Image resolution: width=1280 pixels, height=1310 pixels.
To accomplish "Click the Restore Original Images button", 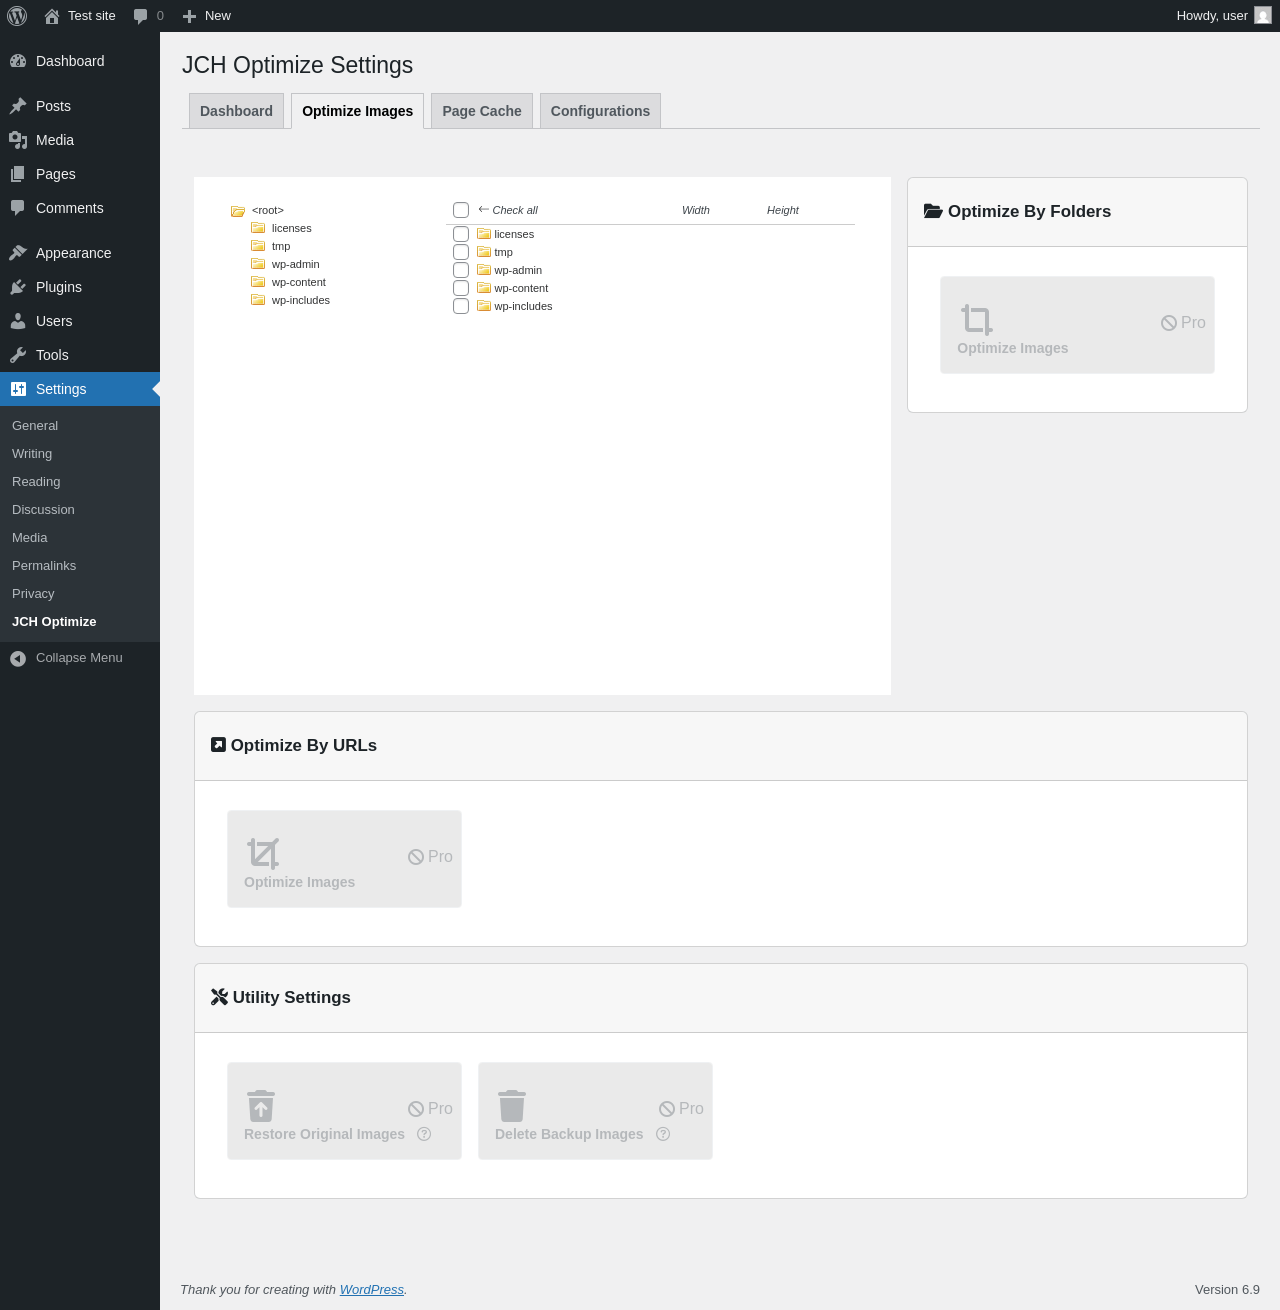I will tap(344, 1111).
